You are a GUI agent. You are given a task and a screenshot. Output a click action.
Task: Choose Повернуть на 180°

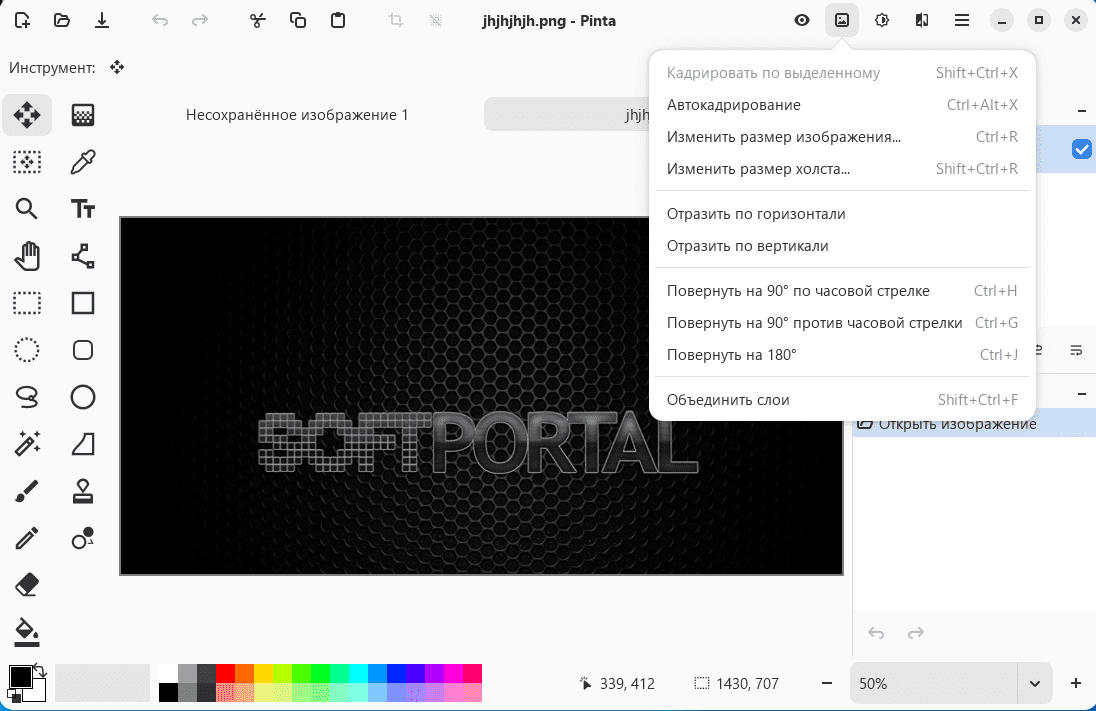pyautogui.click(x=842, y=355)
